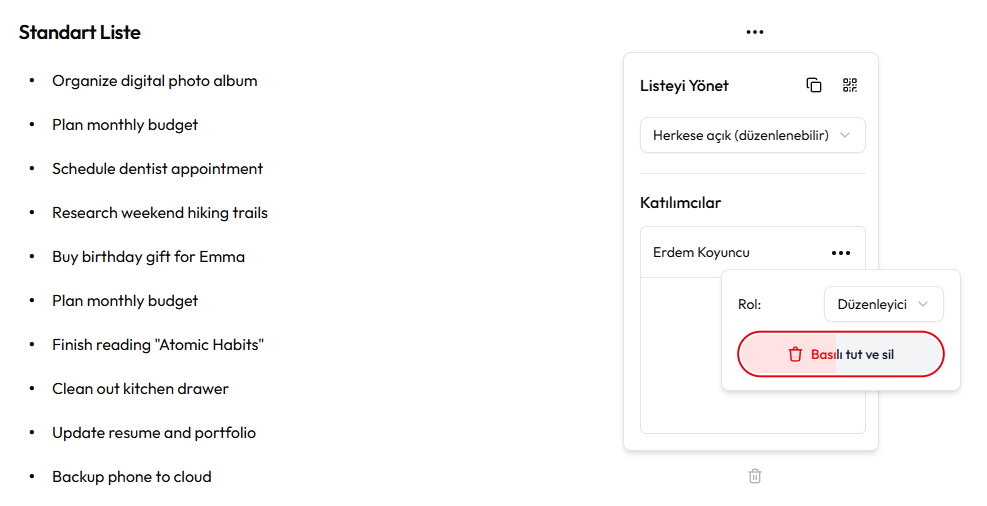Screen dimensions: 987x506
Task: Click the trash icon below the panel
Action: click(x=755, y=476)
